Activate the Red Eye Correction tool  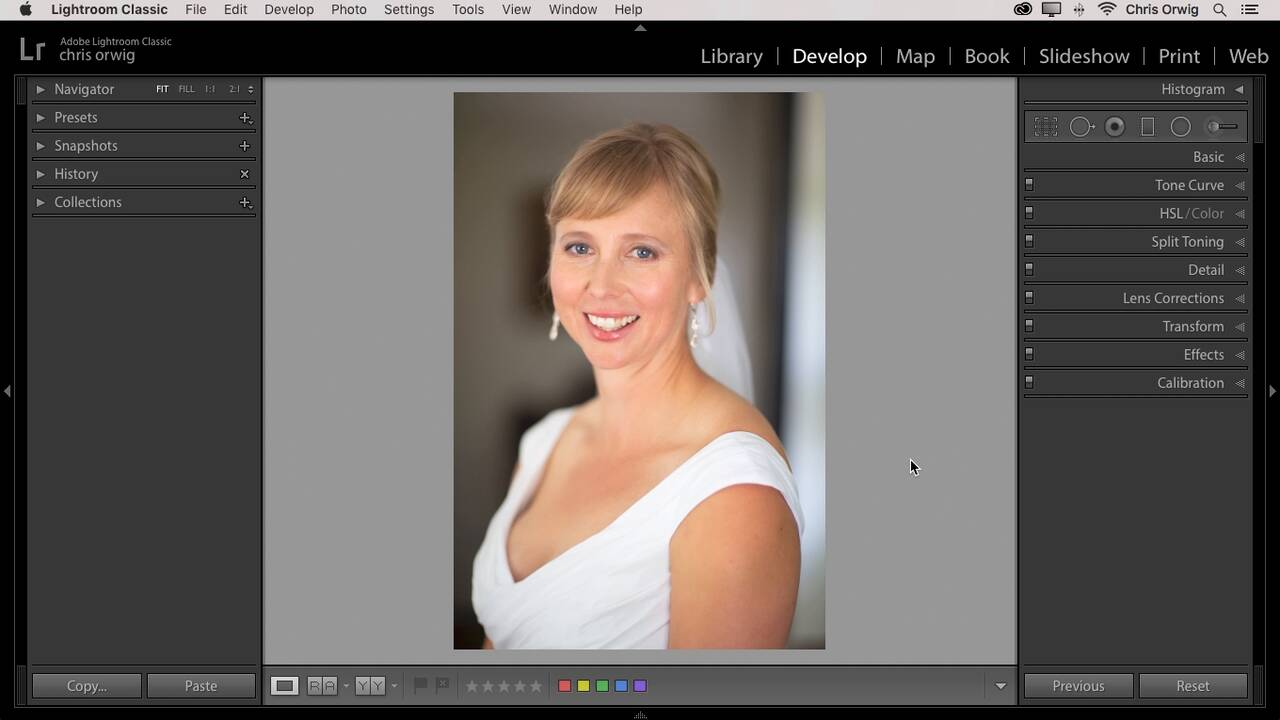click(x=1115, y=127)
